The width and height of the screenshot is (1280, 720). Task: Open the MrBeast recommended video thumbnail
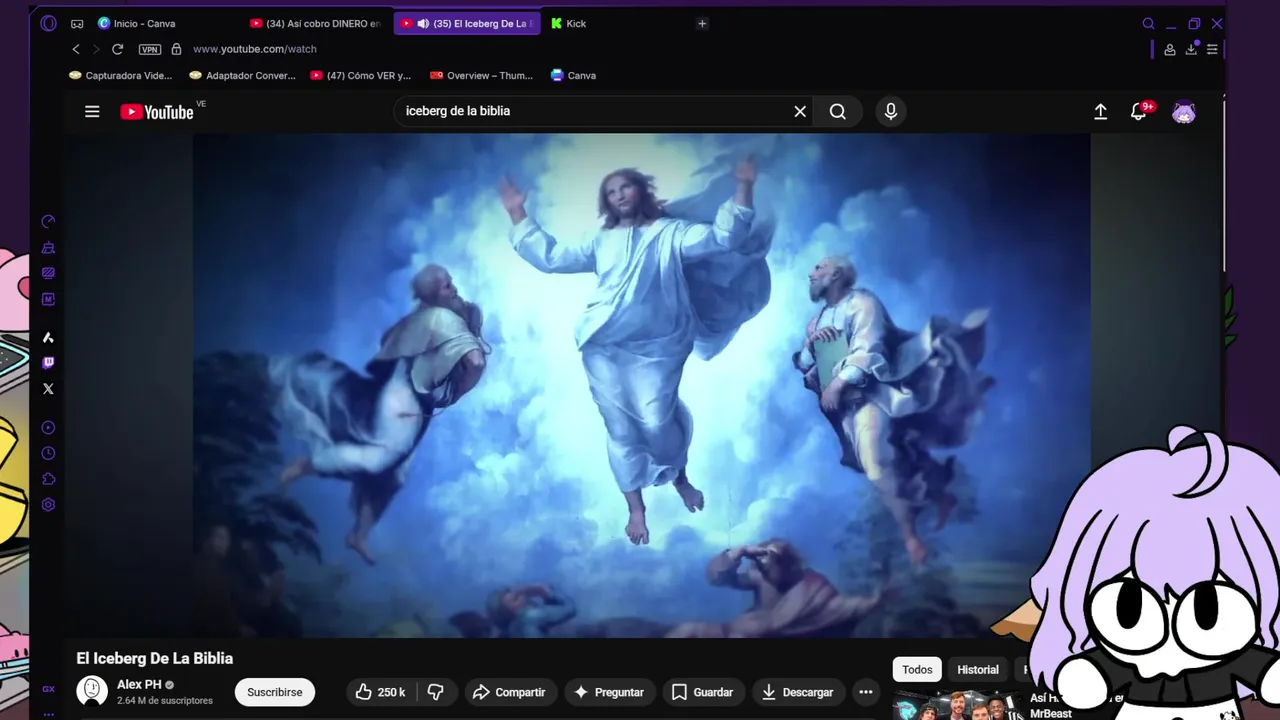(x=958, y=706)
